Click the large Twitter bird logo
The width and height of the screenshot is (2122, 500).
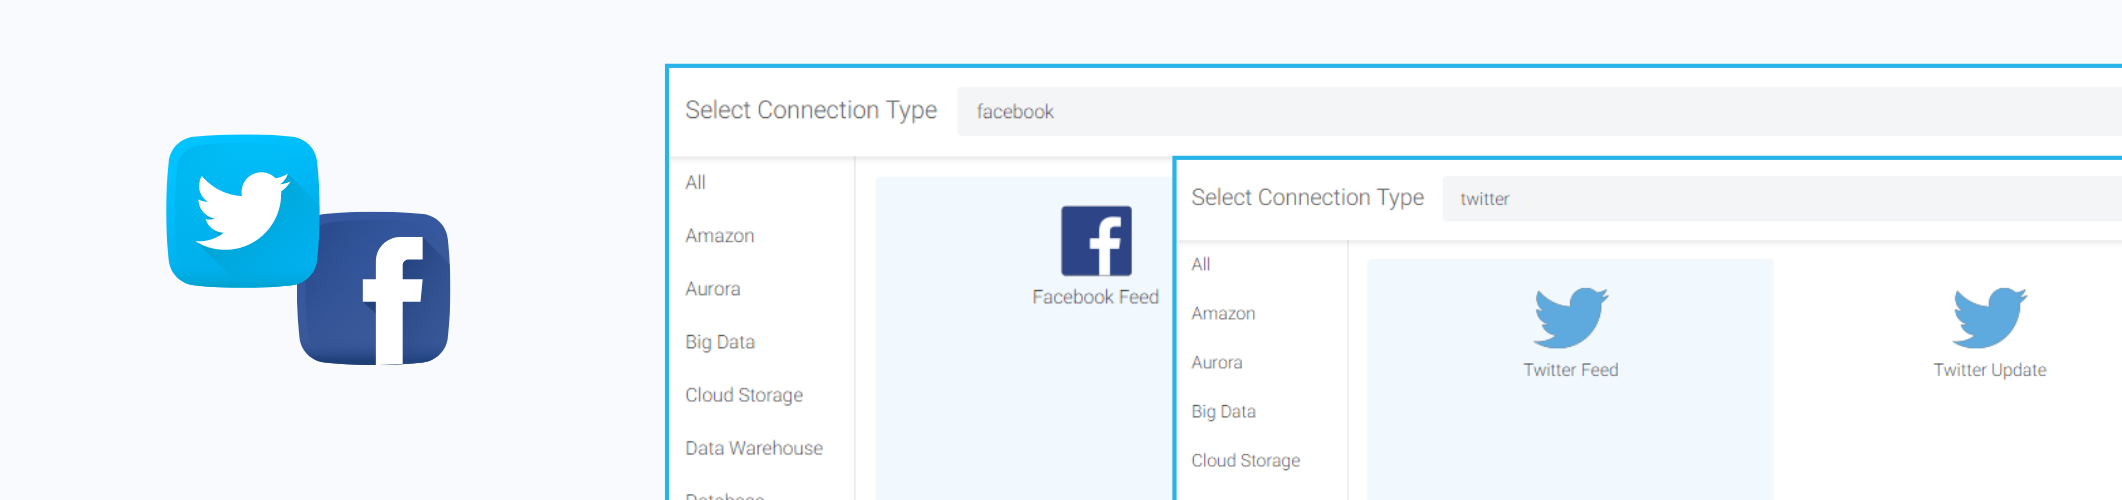coord(243,211)
